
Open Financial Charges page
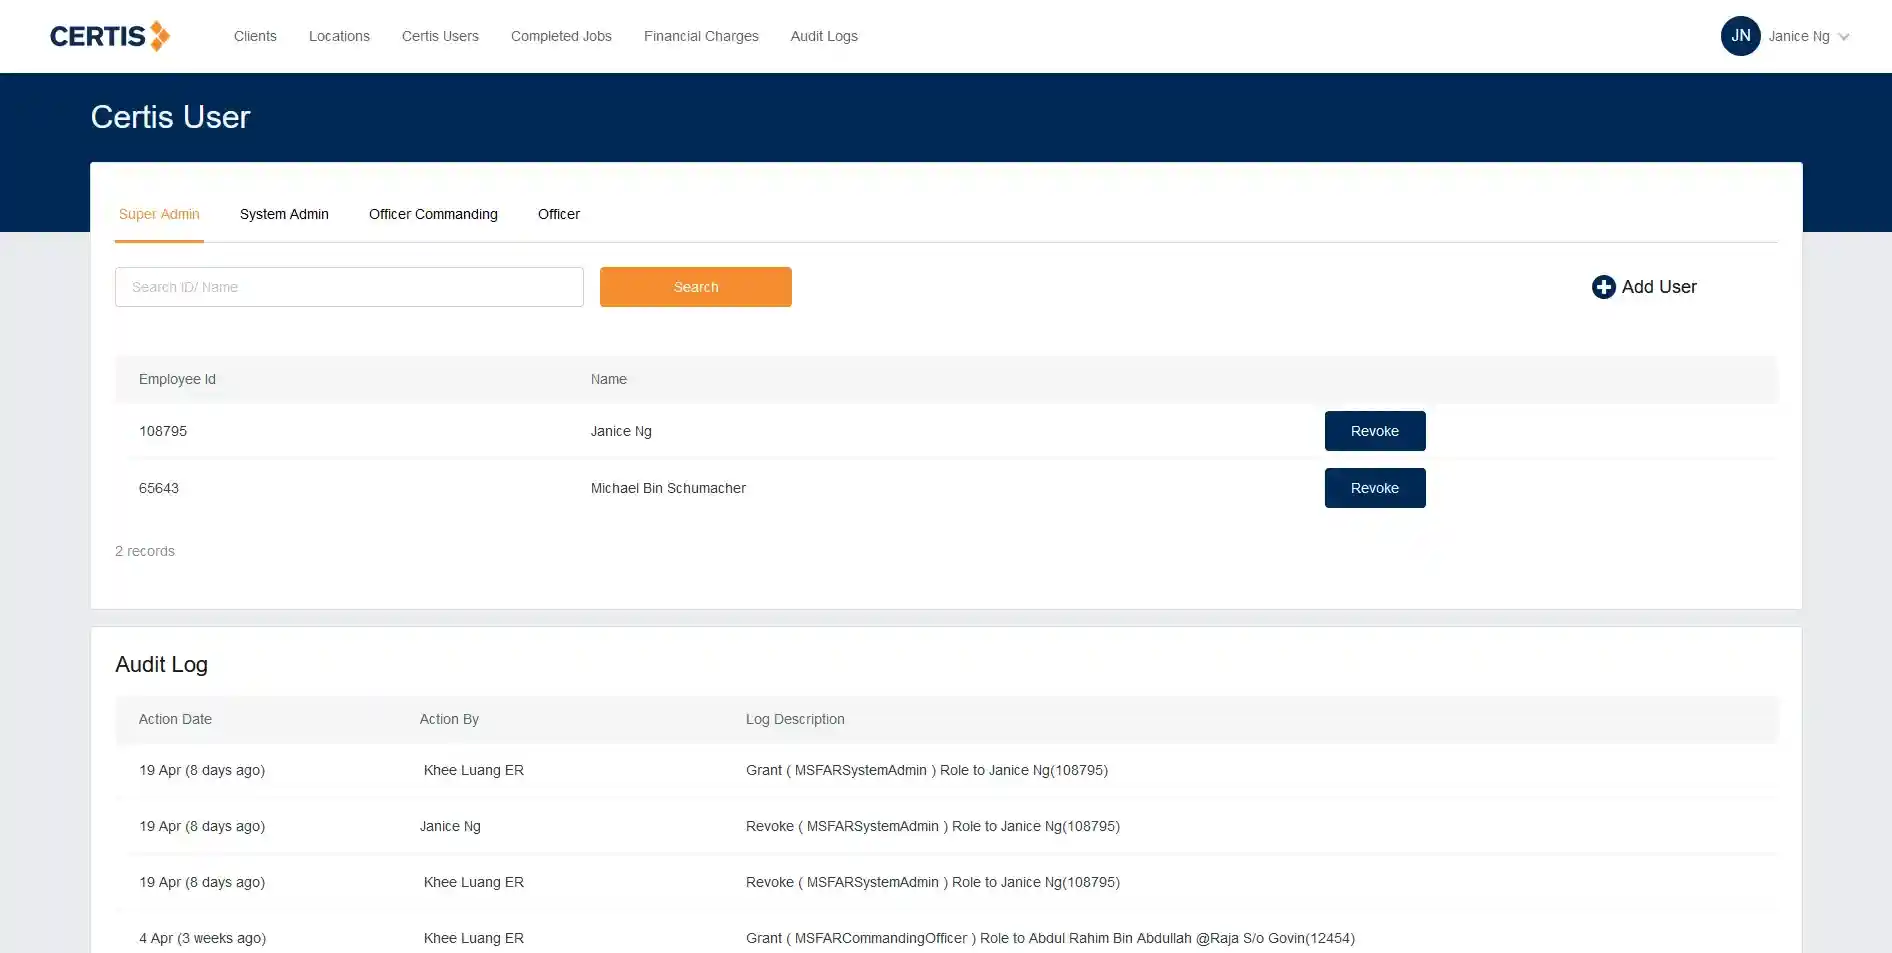point(701,36)
